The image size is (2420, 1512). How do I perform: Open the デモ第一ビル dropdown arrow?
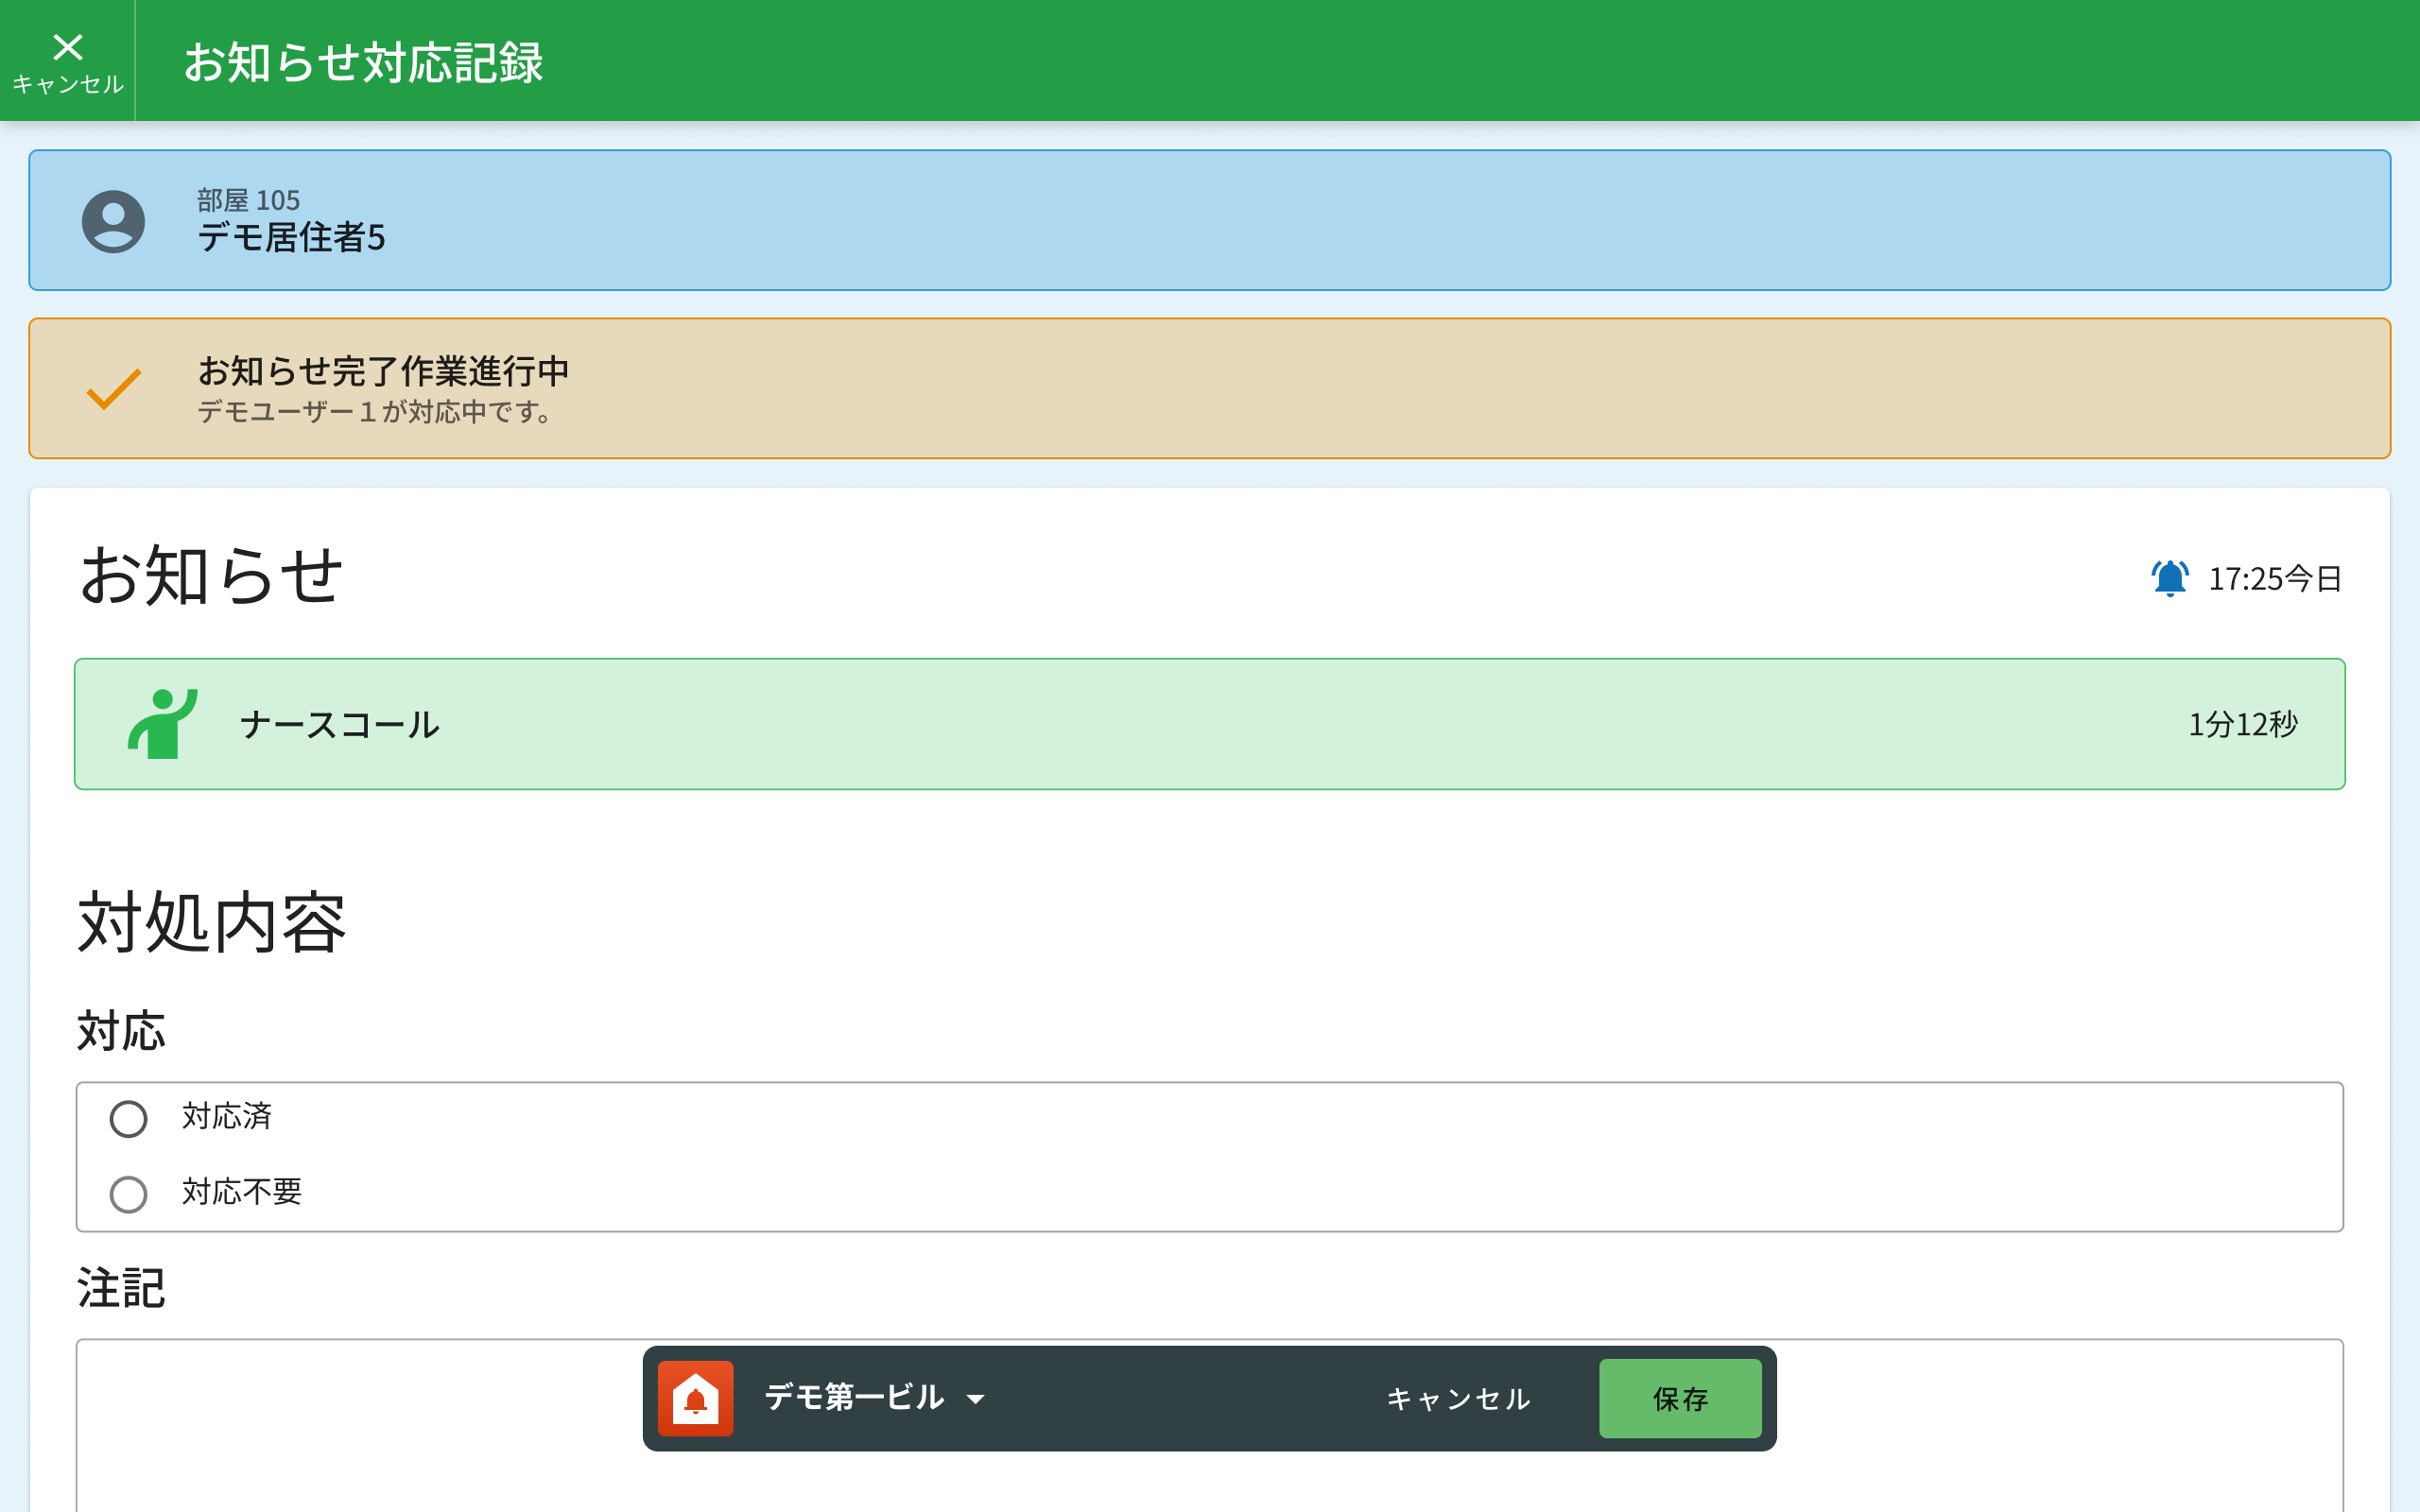(x=976, y=1399)
